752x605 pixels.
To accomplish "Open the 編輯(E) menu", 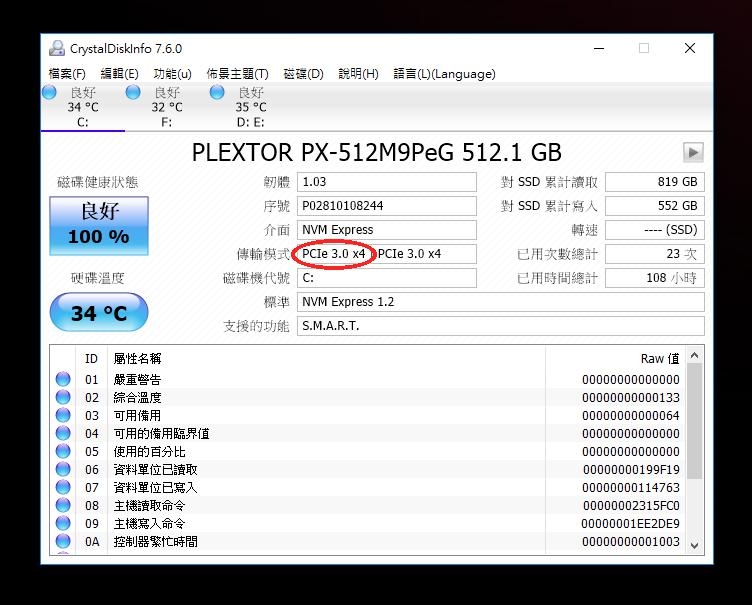I will click(x=119, y=74).
